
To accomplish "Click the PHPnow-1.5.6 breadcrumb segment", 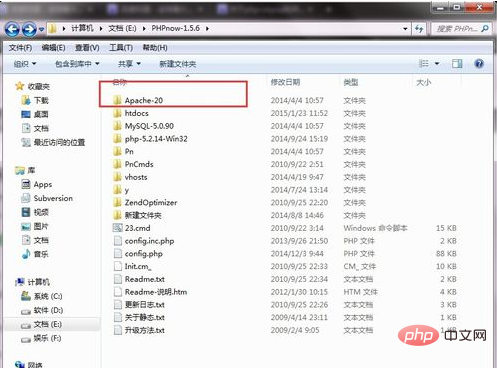I will coord(176,28).
